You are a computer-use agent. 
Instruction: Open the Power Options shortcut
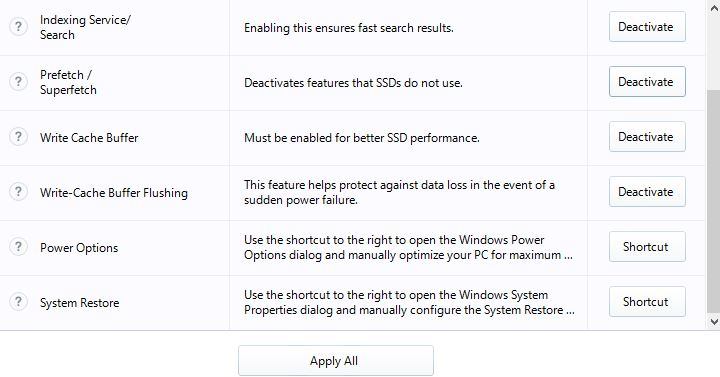647,247
